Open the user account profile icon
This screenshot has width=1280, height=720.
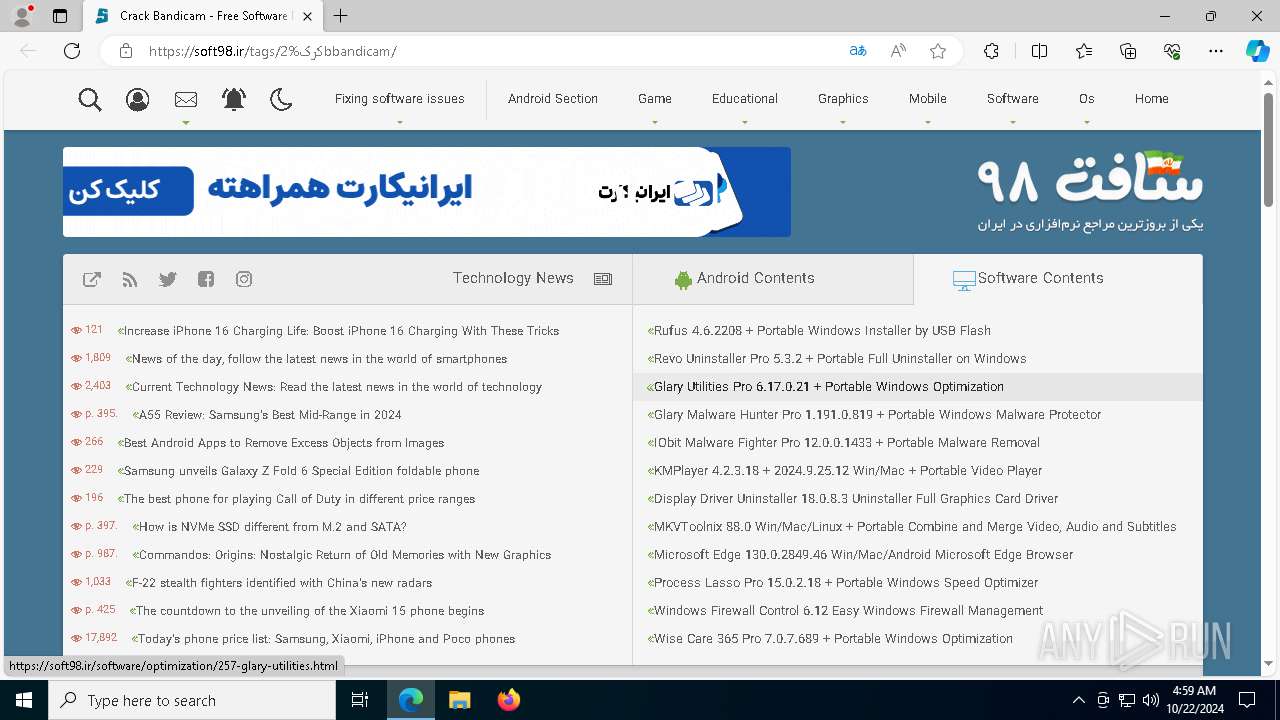tap(138, 99)
